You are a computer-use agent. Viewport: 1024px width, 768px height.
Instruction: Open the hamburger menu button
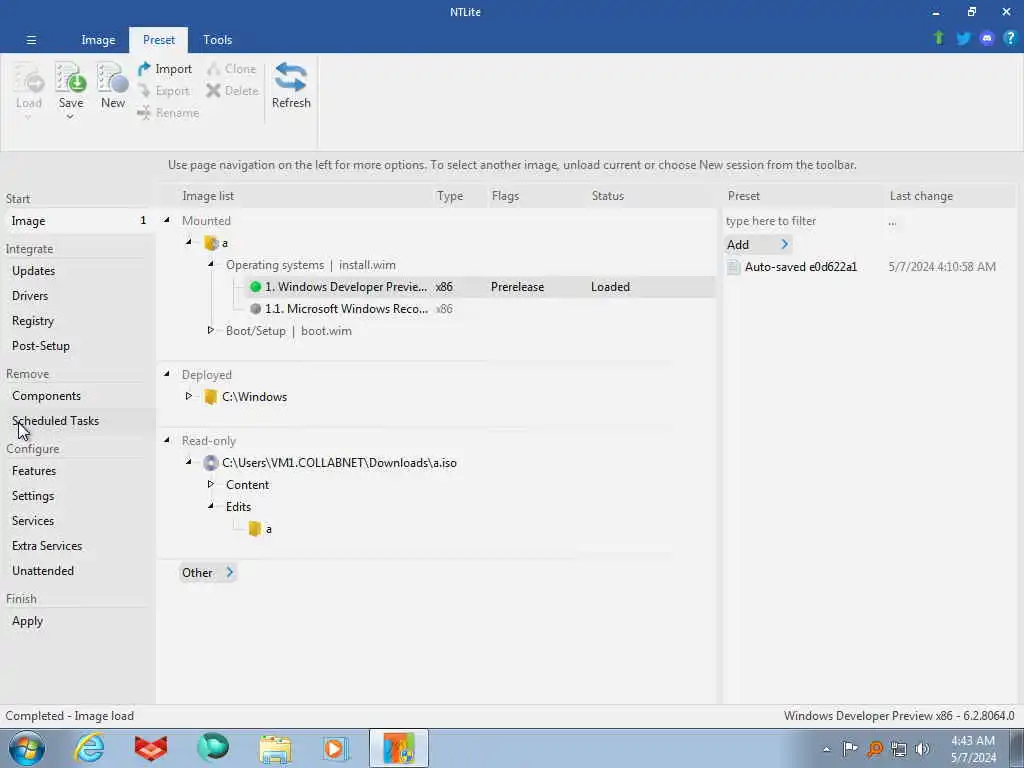pyautogui.click(x=31, y=40)
